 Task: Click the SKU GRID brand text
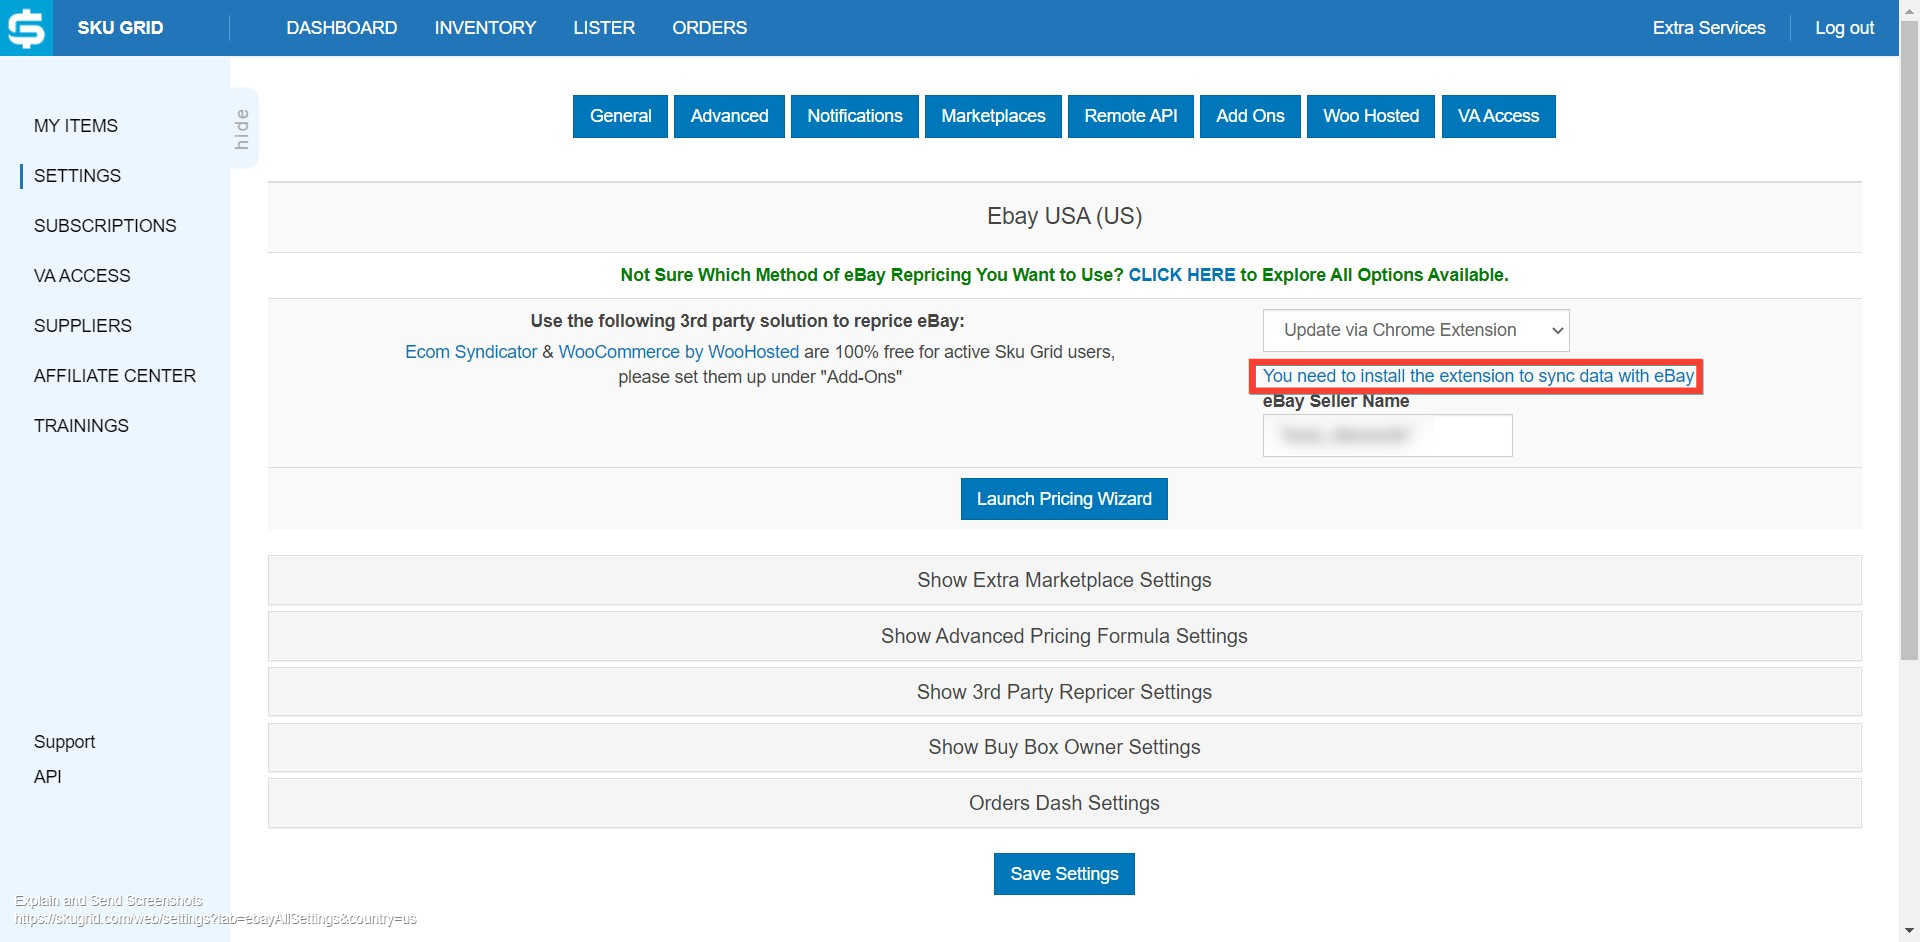click(x=120, y=28)
